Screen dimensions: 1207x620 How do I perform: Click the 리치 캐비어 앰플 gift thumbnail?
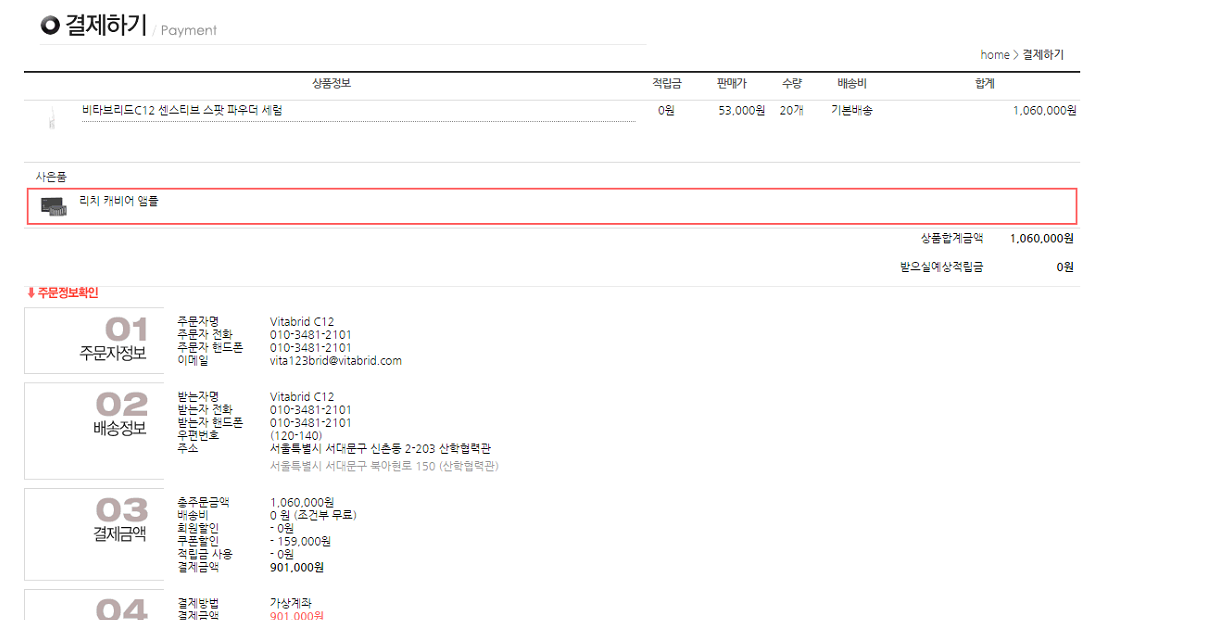click(53, 206)
